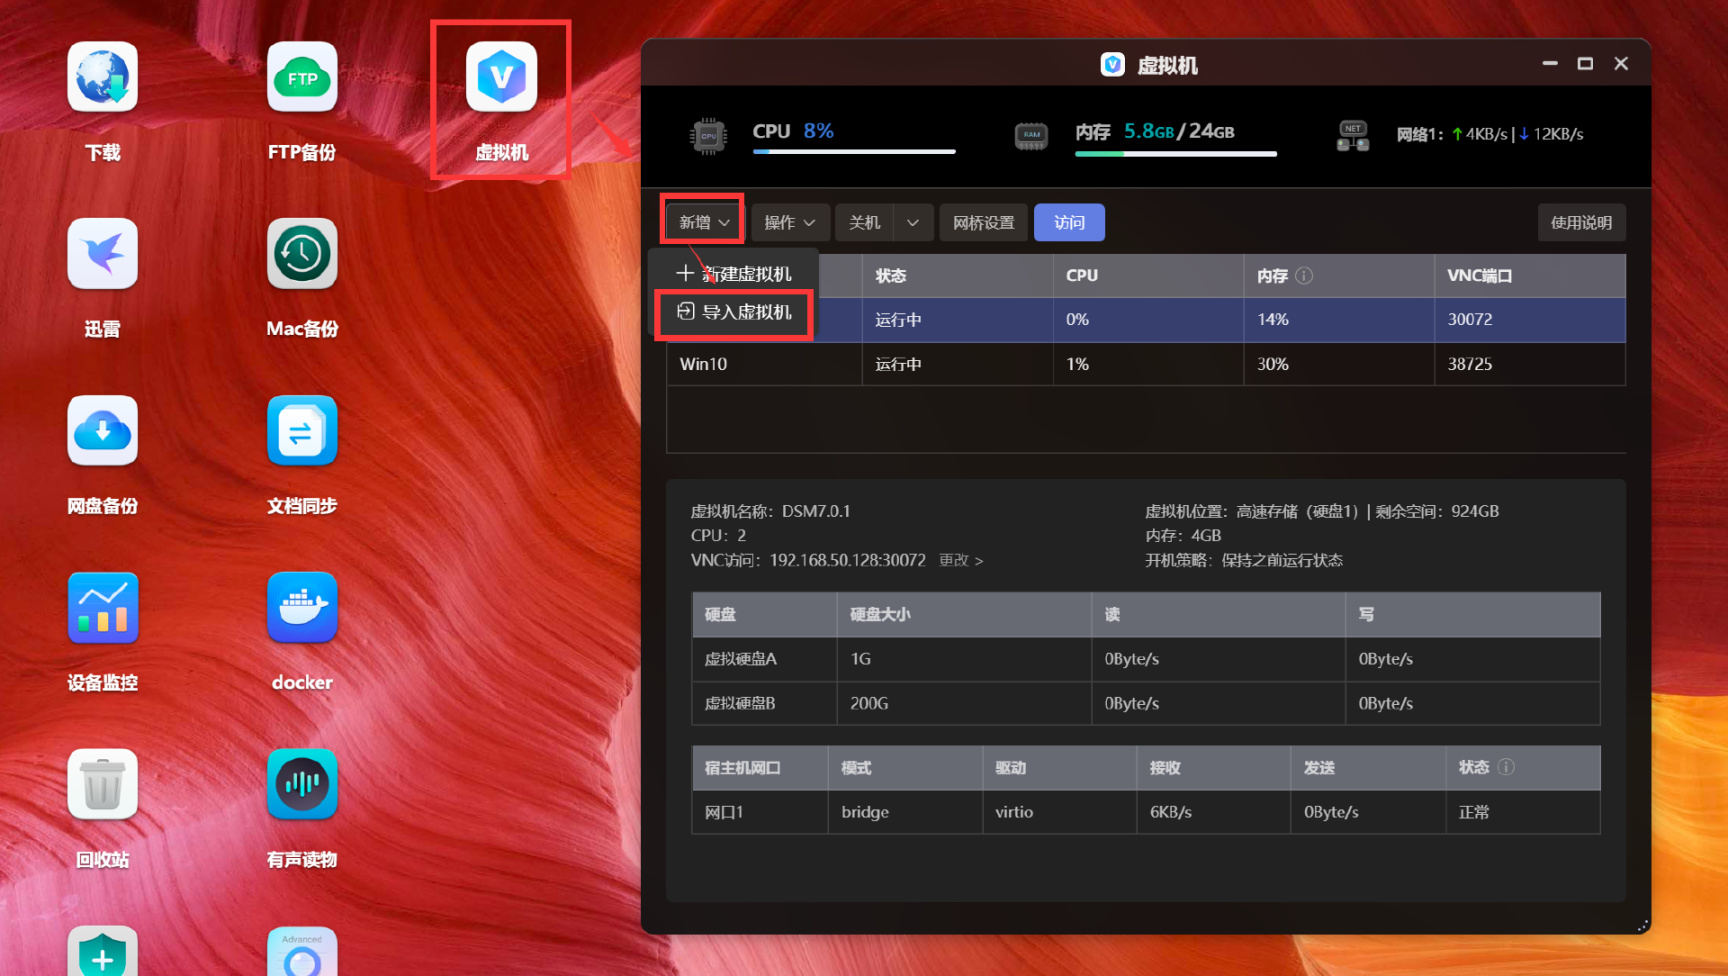Minimize the 虚拟机 window
Screen dimensions: 1728x976
point(1550,64)
